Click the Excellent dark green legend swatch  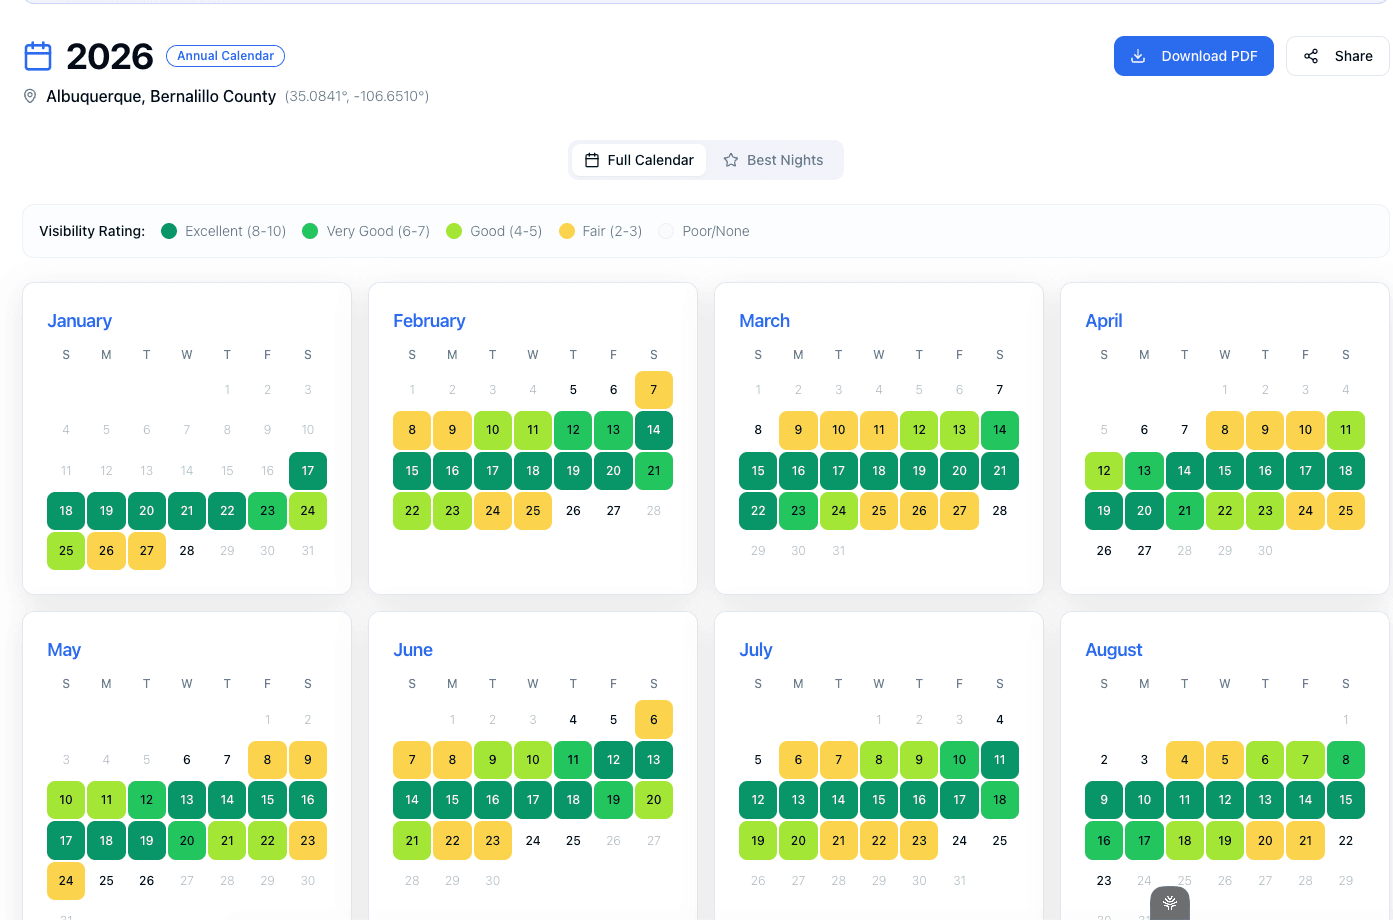[x=169, y=231]
